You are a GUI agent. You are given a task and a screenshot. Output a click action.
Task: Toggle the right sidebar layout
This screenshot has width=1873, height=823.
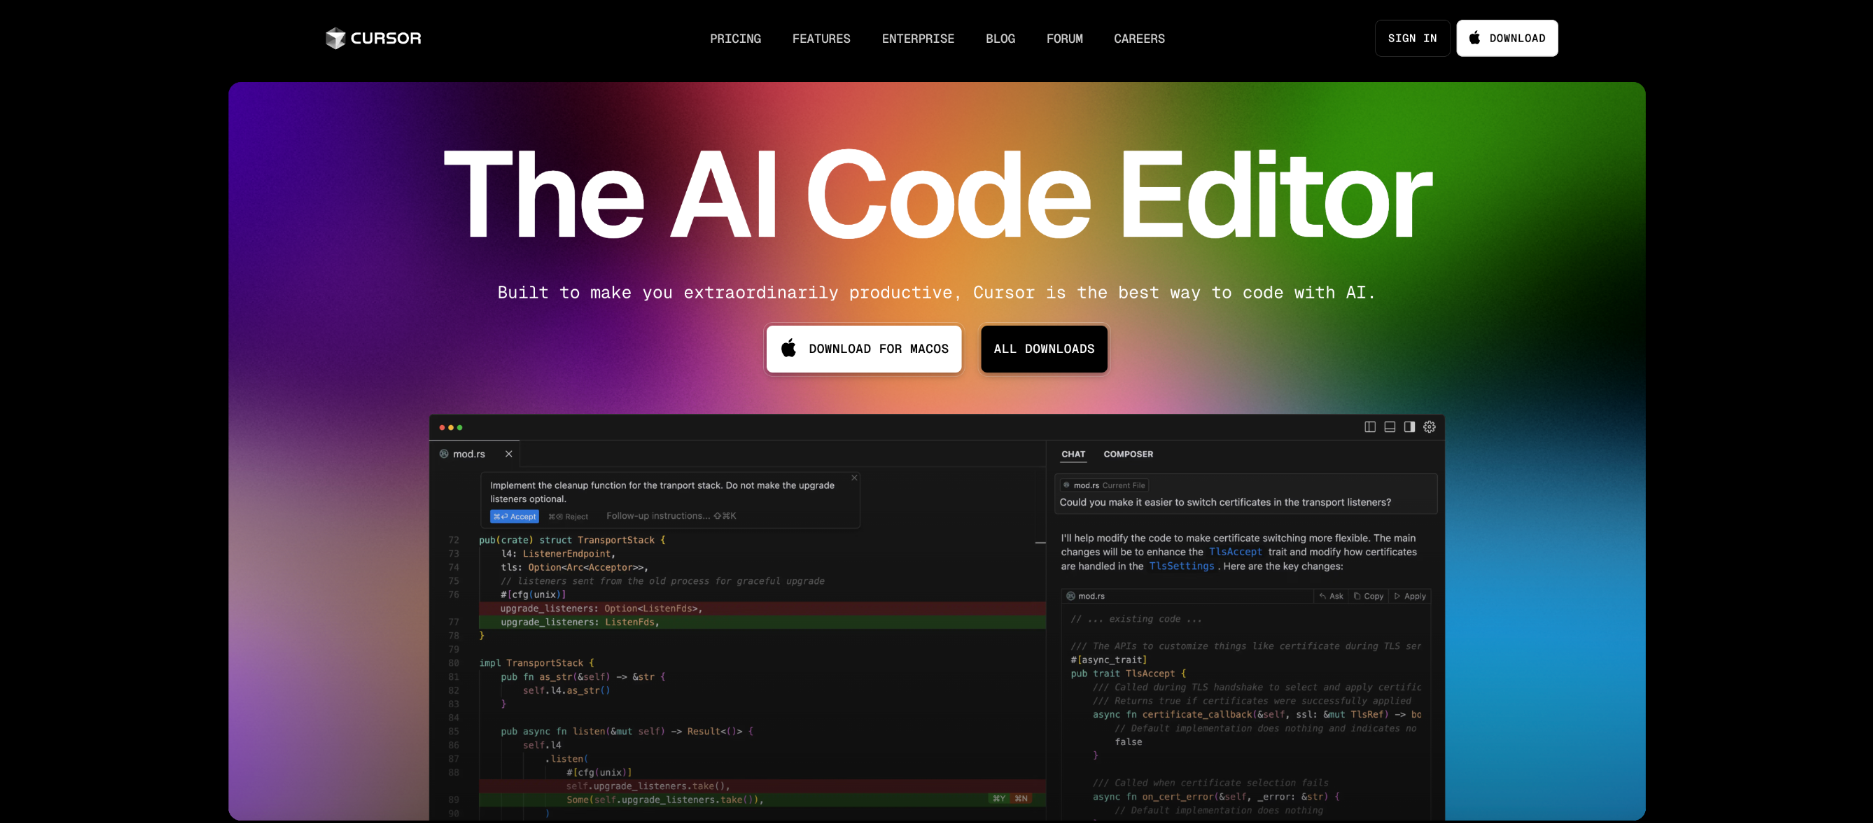tap(1409, 427)
